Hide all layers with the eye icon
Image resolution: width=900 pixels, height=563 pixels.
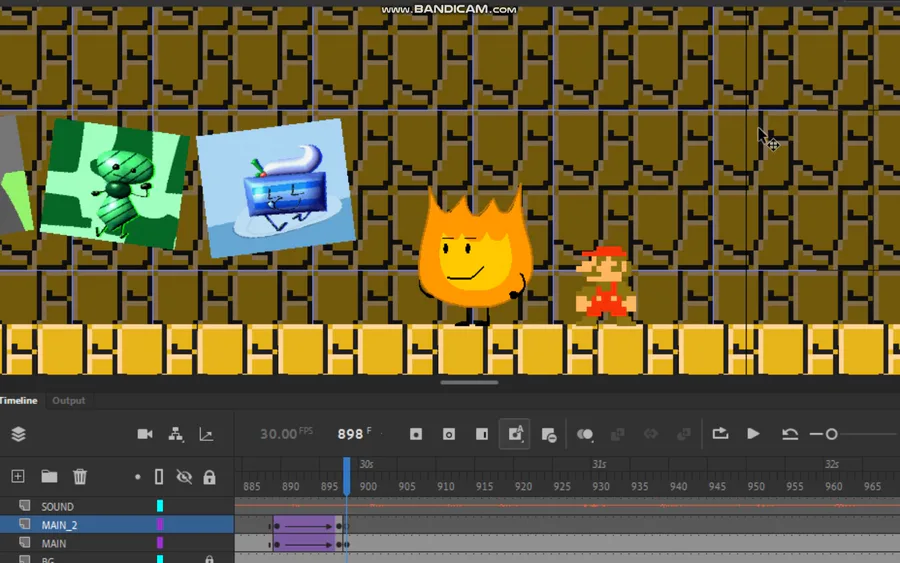(184, 477)
